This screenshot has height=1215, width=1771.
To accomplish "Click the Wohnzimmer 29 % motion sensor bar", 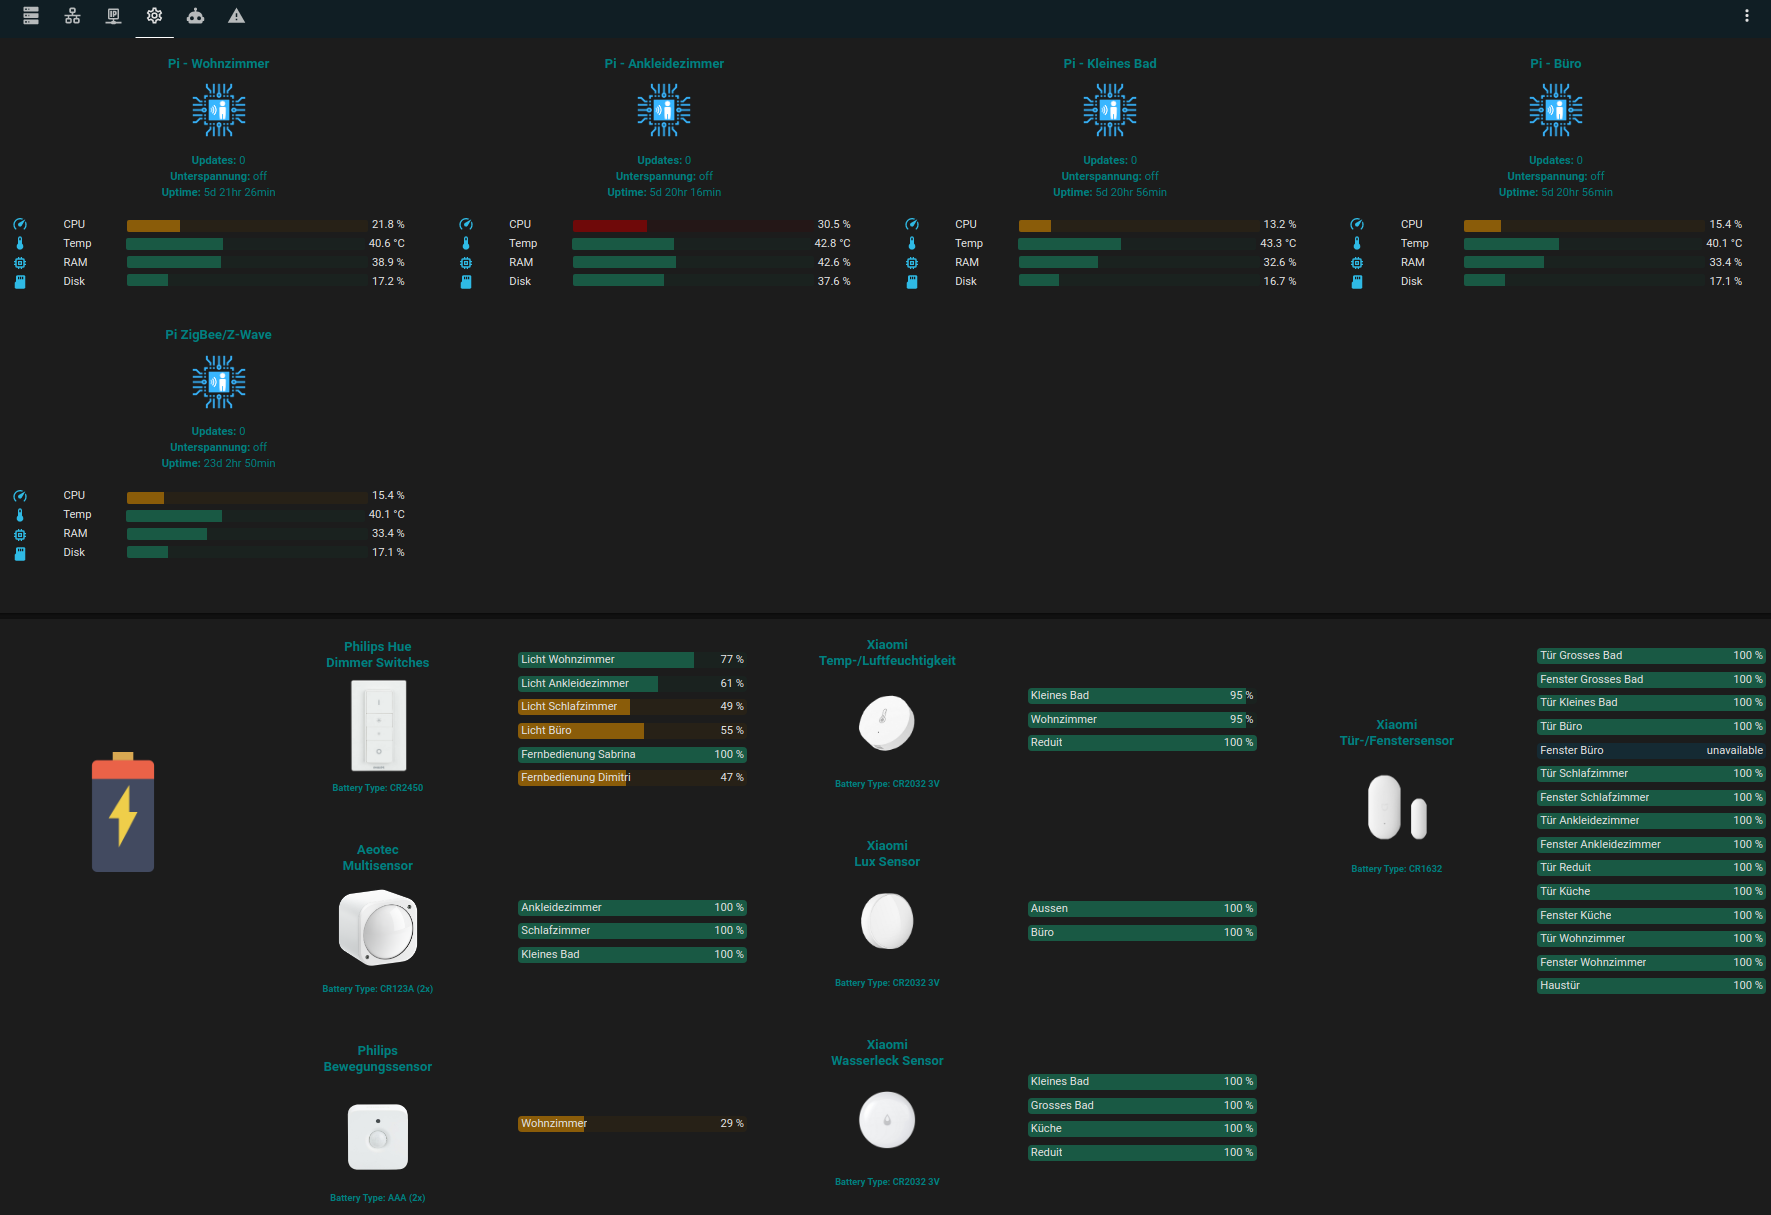I will tap(632, 1124).
